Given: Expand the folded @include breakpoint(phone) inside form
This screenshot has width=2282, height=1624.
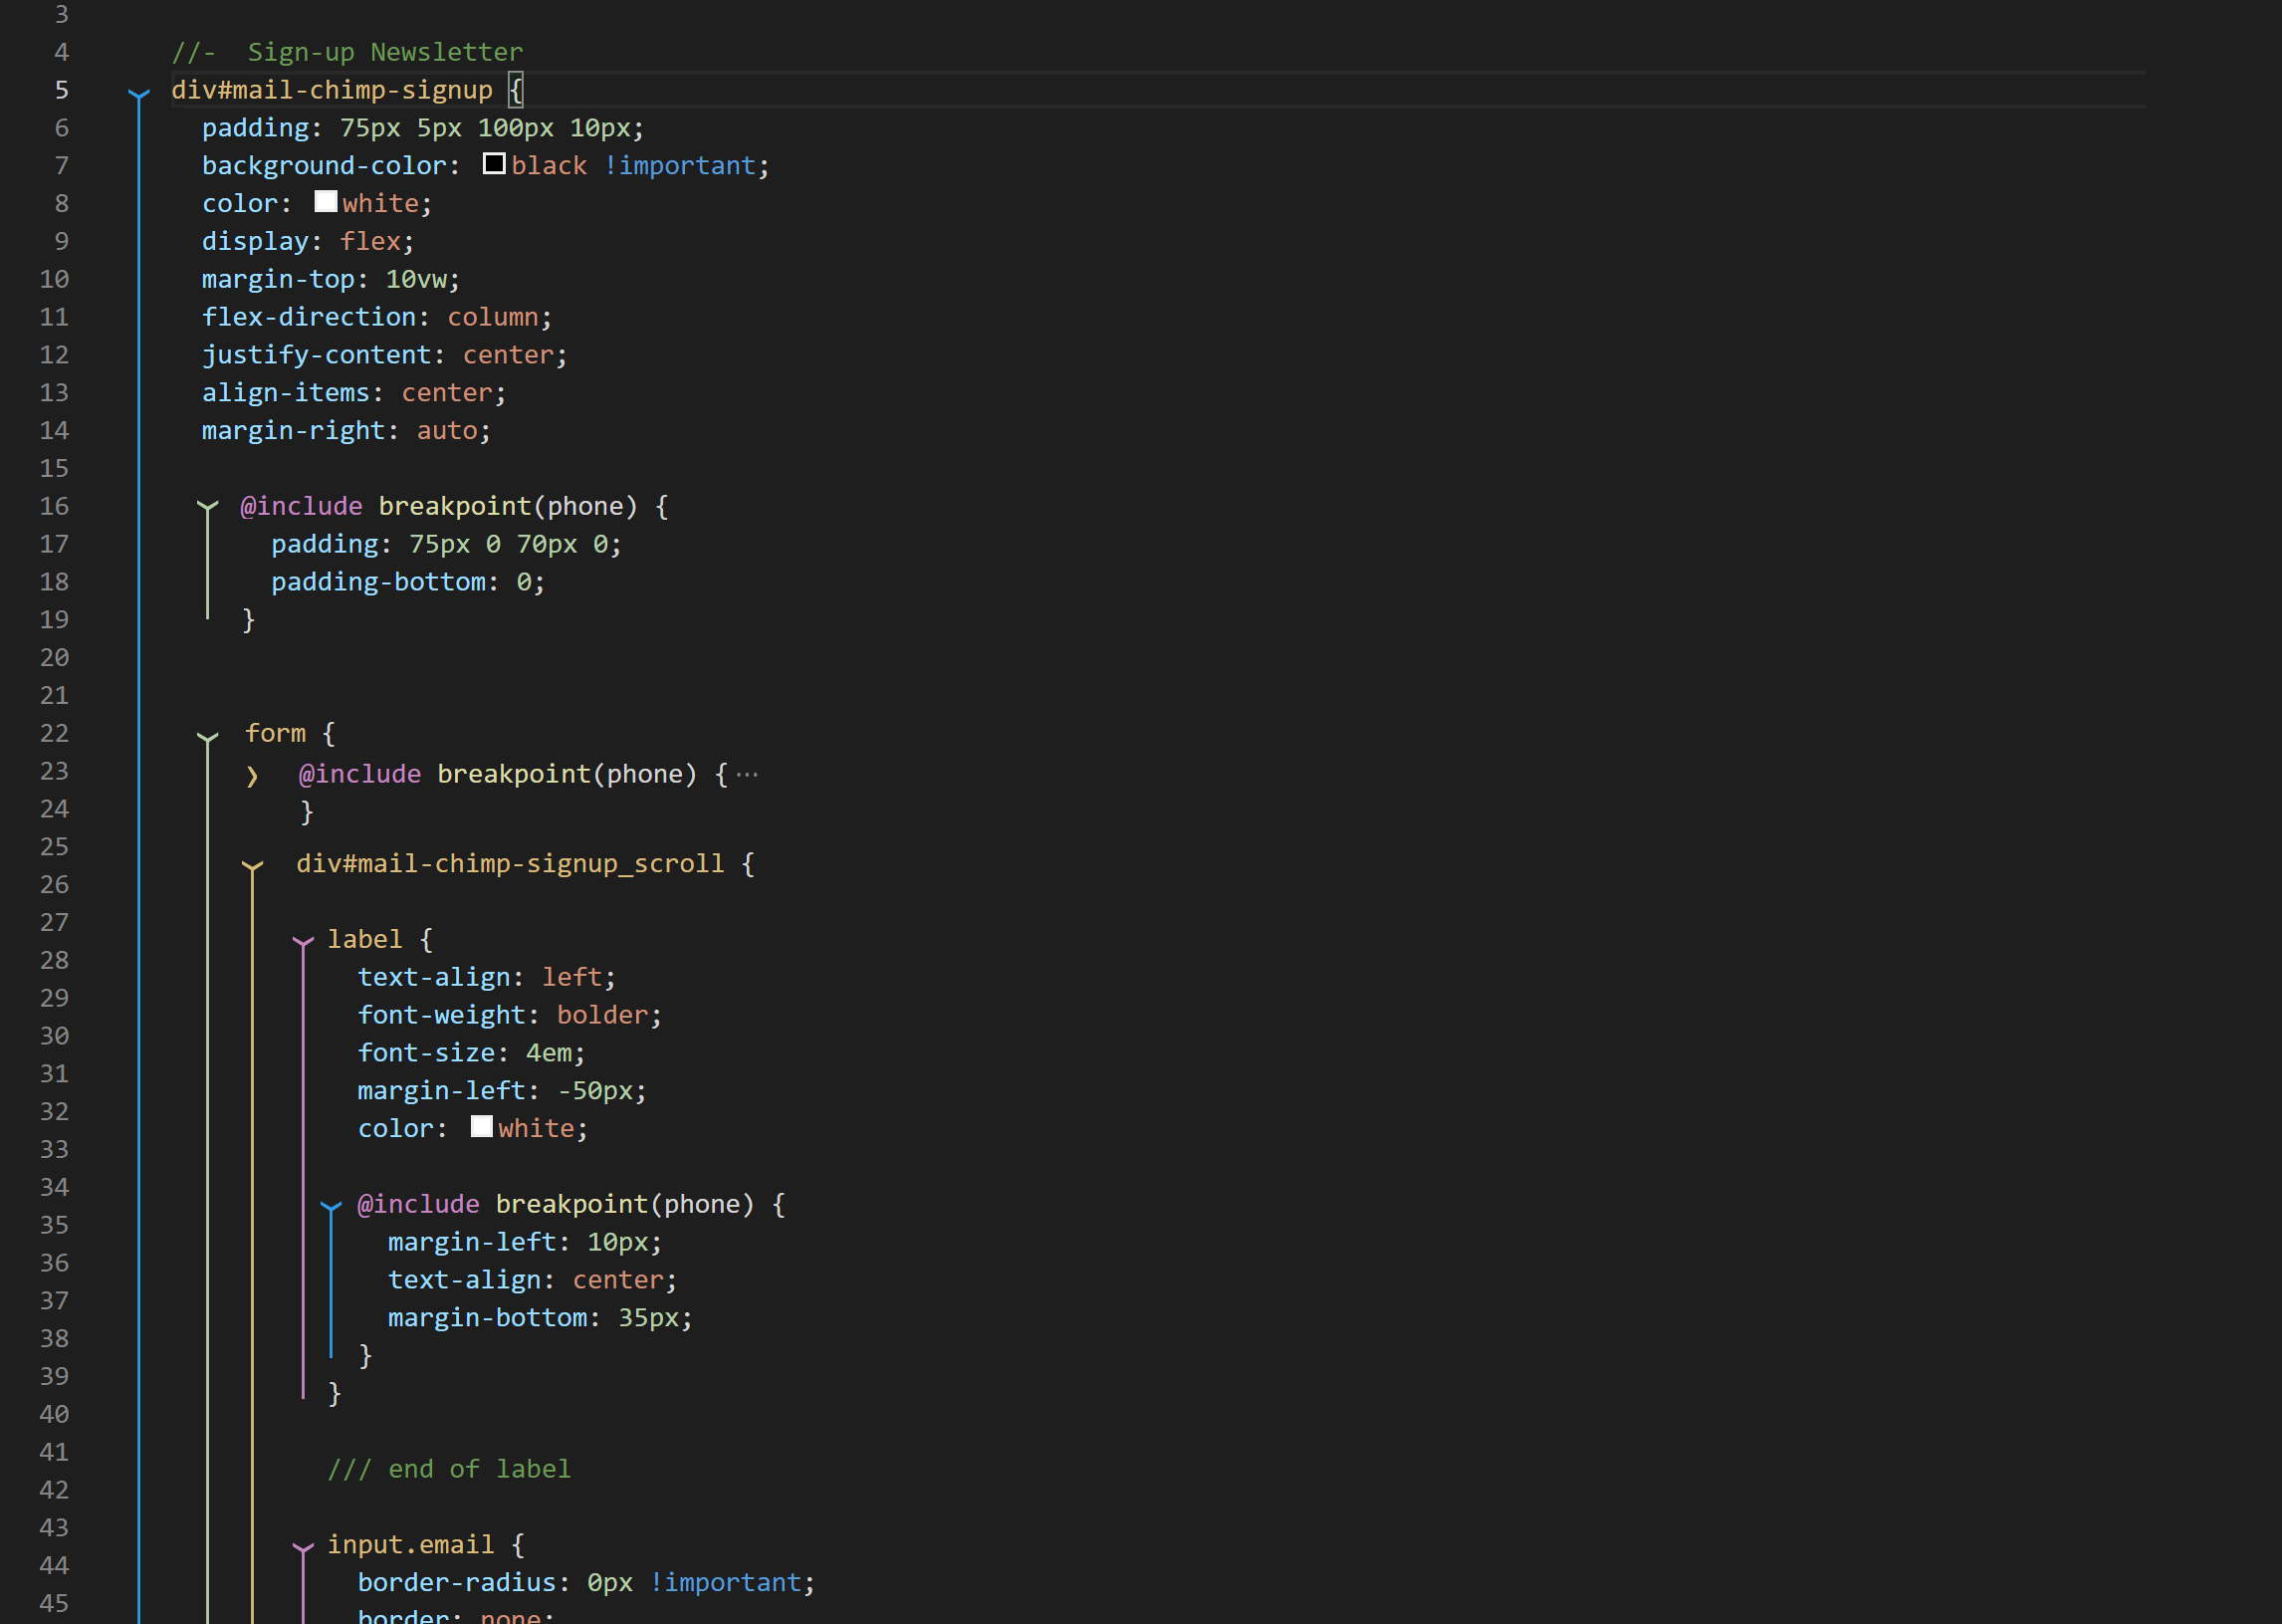Looking at the screenshot, I should coord(251,774).
